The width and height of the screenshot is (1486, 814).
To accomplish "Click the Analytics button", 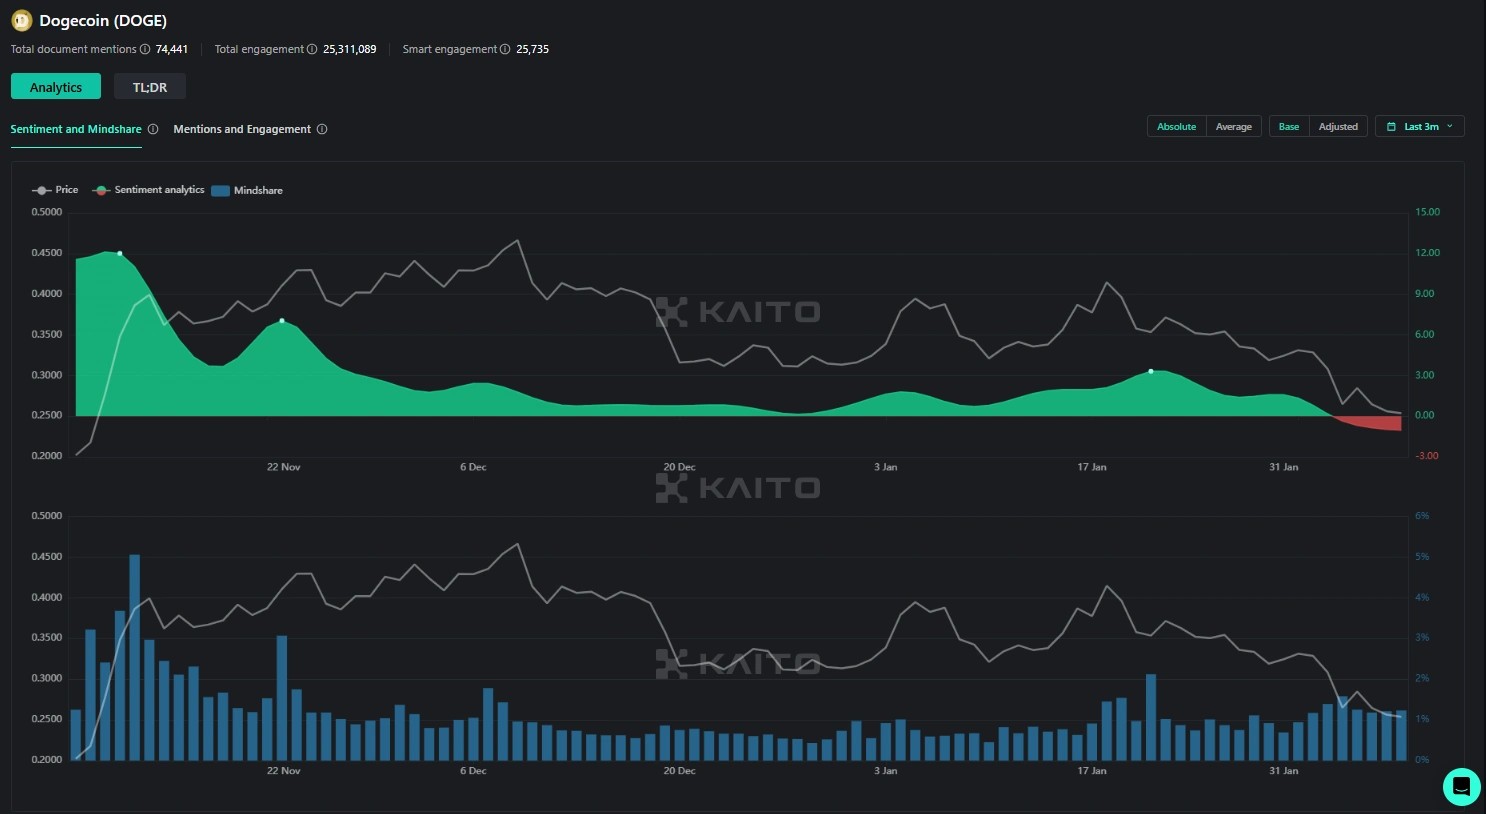I will click(x=56, y=87).
